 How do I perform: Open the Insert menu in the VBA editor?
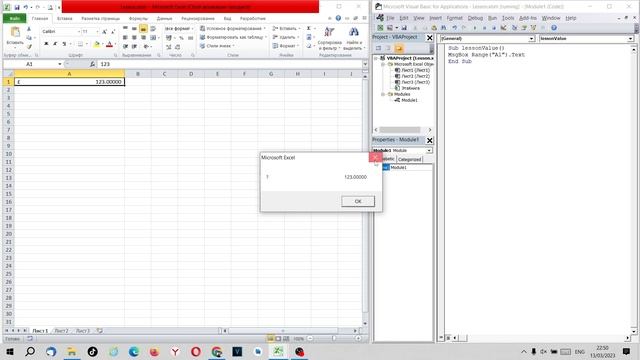[x=436, y=18]
